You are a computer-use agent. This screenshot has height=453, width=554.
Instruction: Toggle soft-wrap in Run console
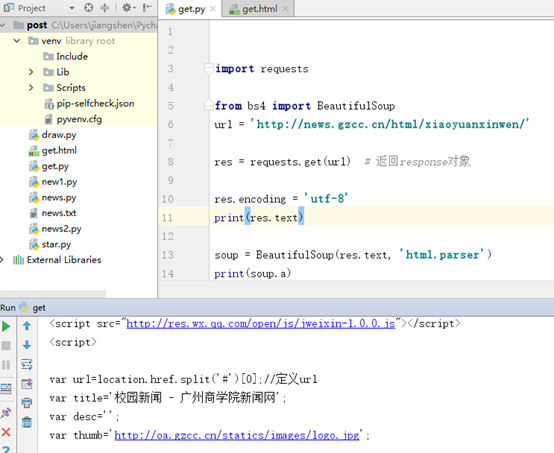coord(27,364)
